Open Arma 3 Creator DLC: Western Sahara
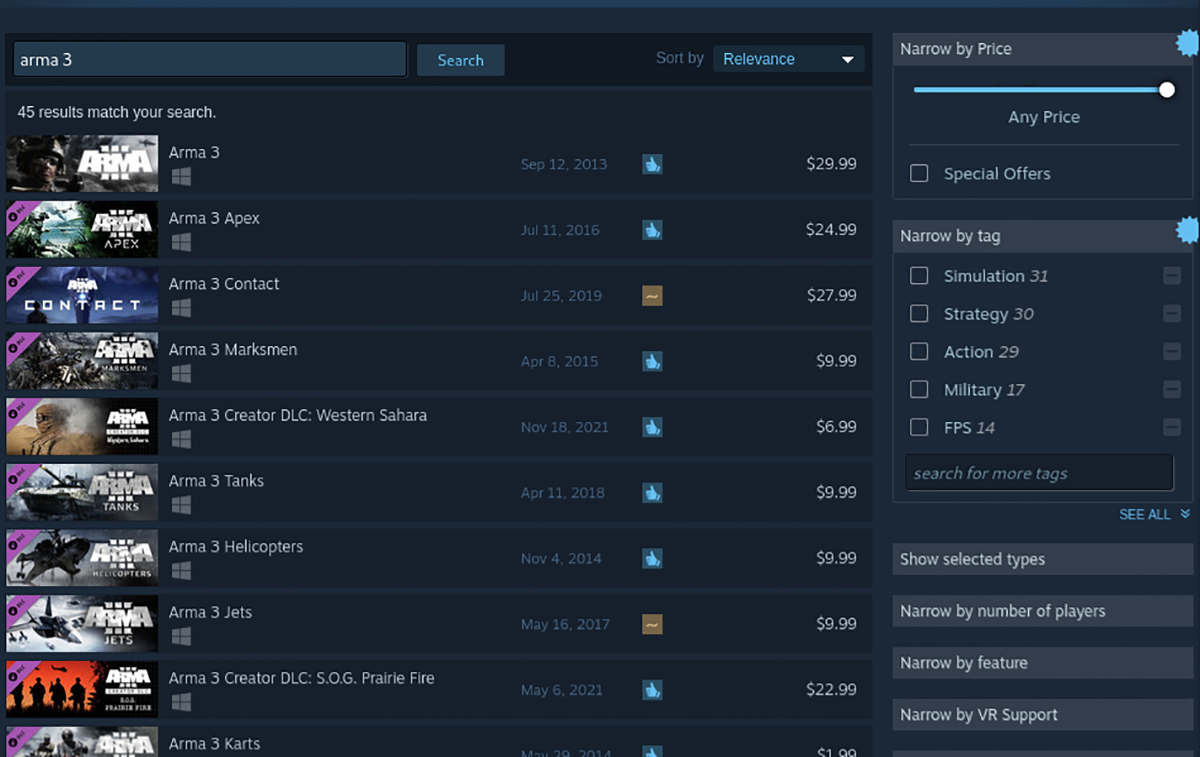This screenshot has width=1200, height=757. (x=438, y=427)
